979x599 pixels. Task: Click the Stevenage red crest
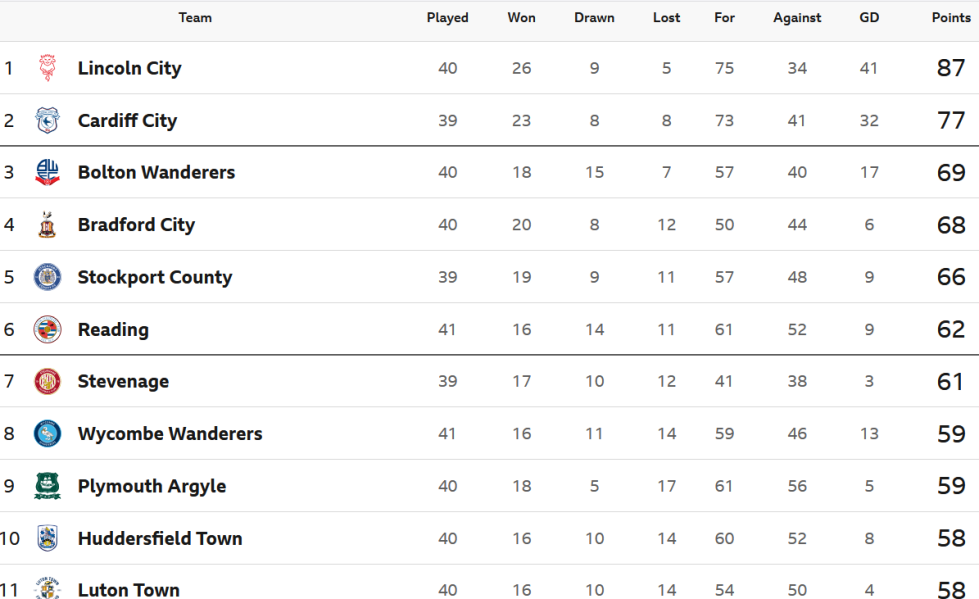[47, 381]
